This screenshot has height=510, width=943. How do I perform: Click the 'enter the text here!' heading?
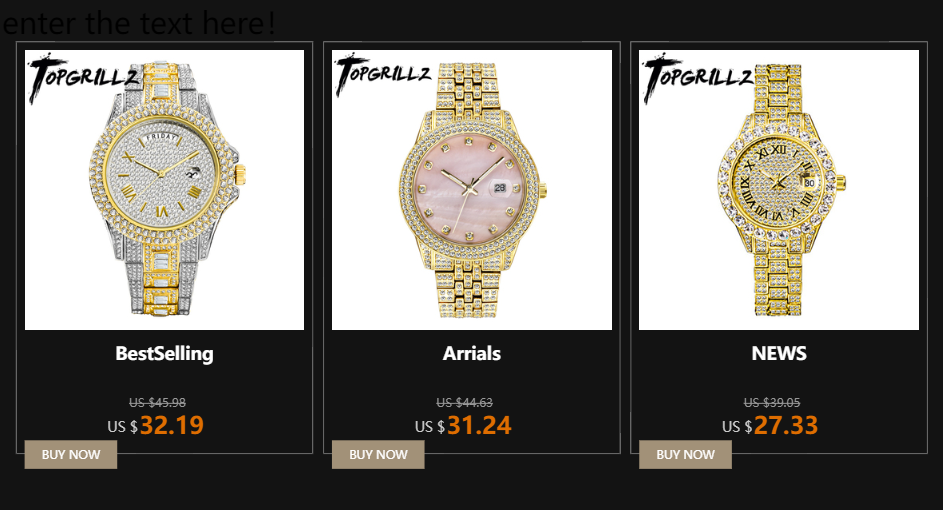point(139,23)
